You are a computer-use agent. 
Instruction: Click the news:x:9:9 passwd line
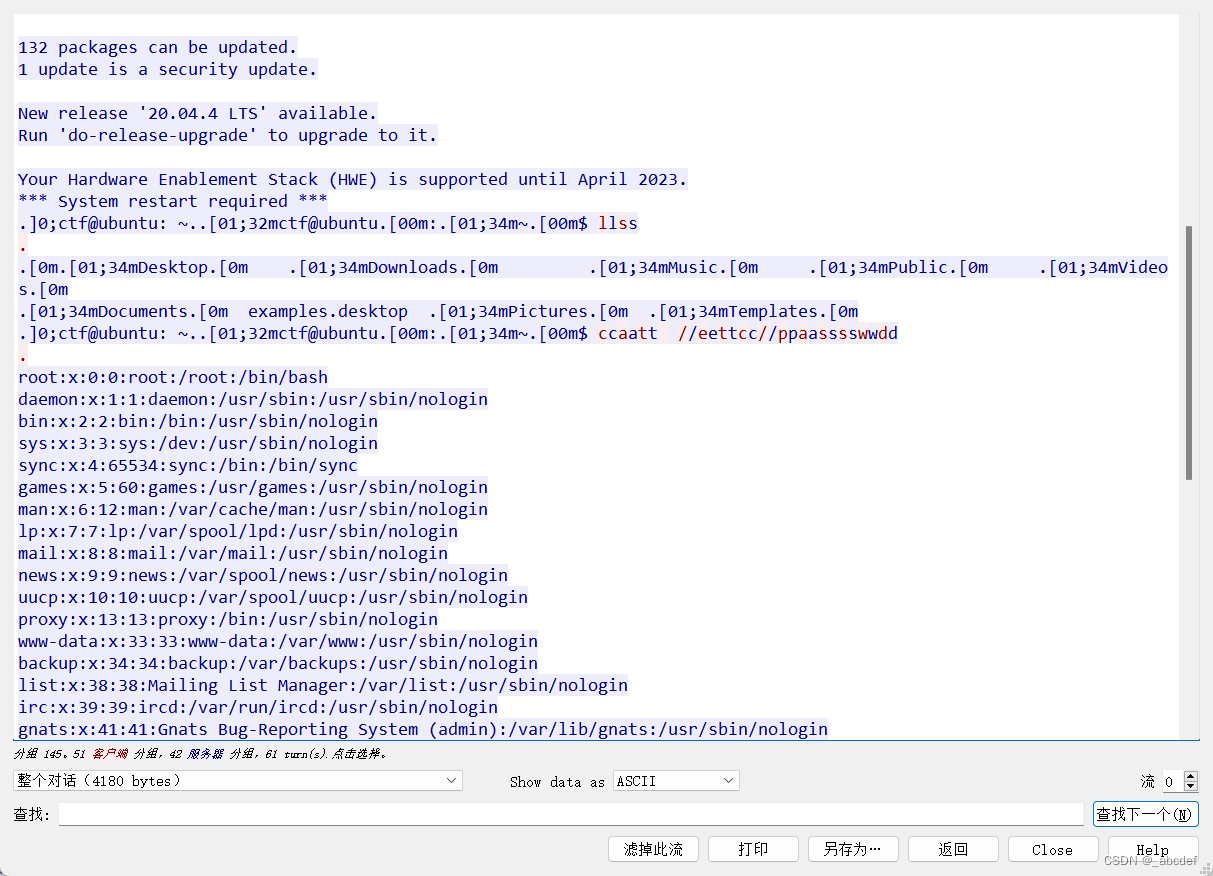coord(263,575)
